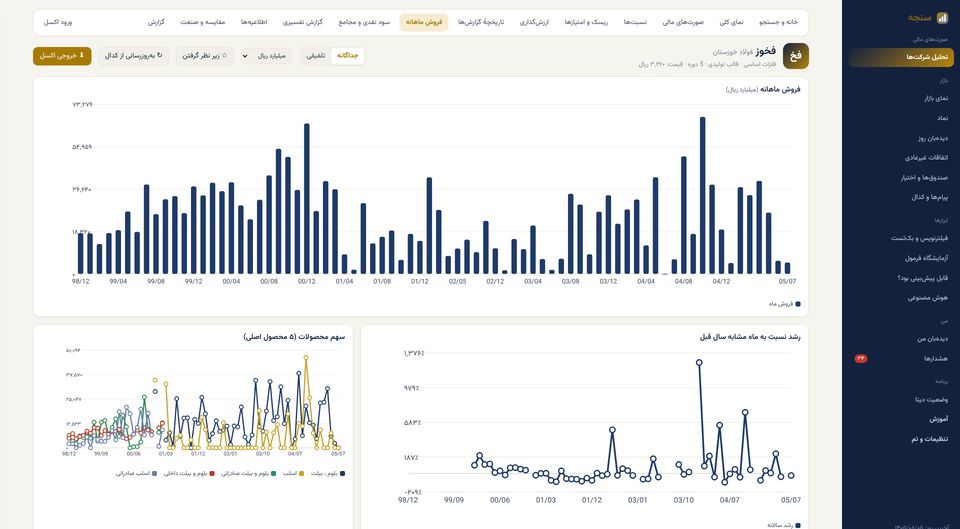
Task: Click the فخوز company symbol title
Action: [x=766, y=51]
